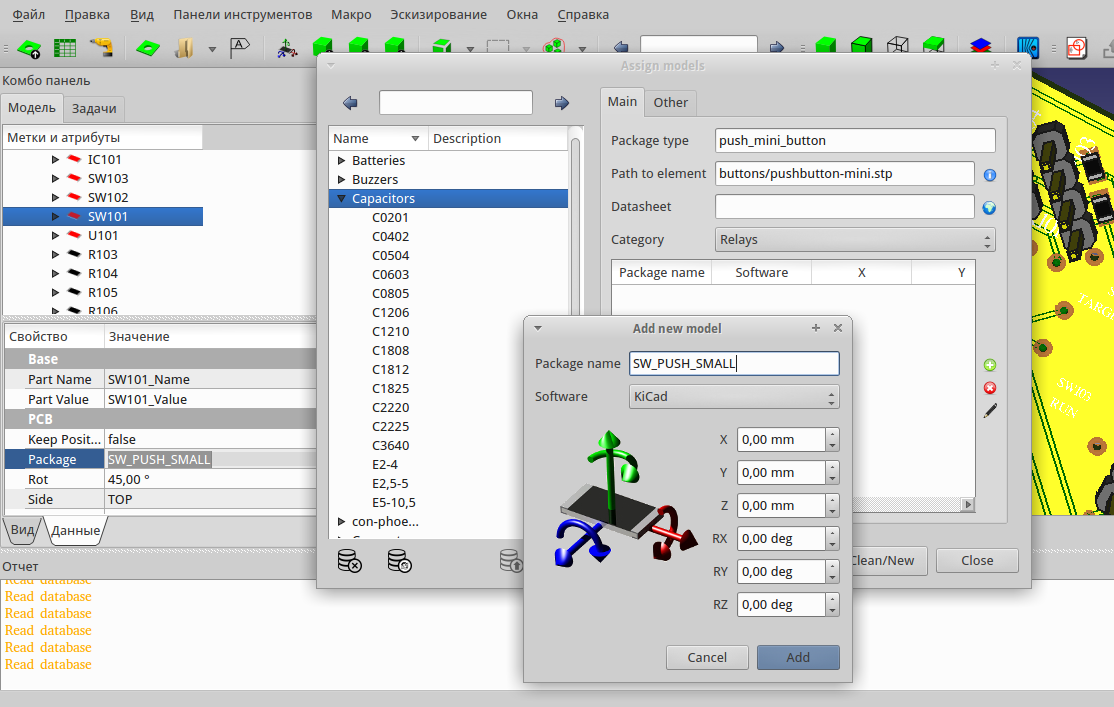This screenshot has height=707, width=1114.
Task: Click the red delete icon in Assign models
Action: tap(990, 387)
